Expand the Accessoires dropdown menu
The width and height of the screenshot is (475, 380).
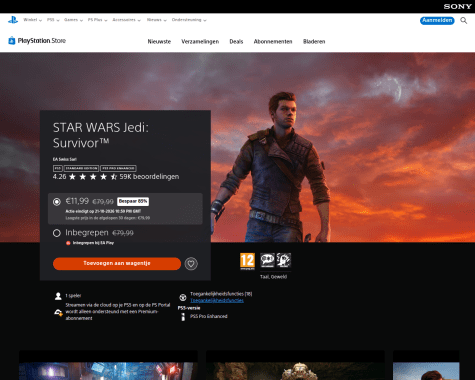click(x=126, y=20)
